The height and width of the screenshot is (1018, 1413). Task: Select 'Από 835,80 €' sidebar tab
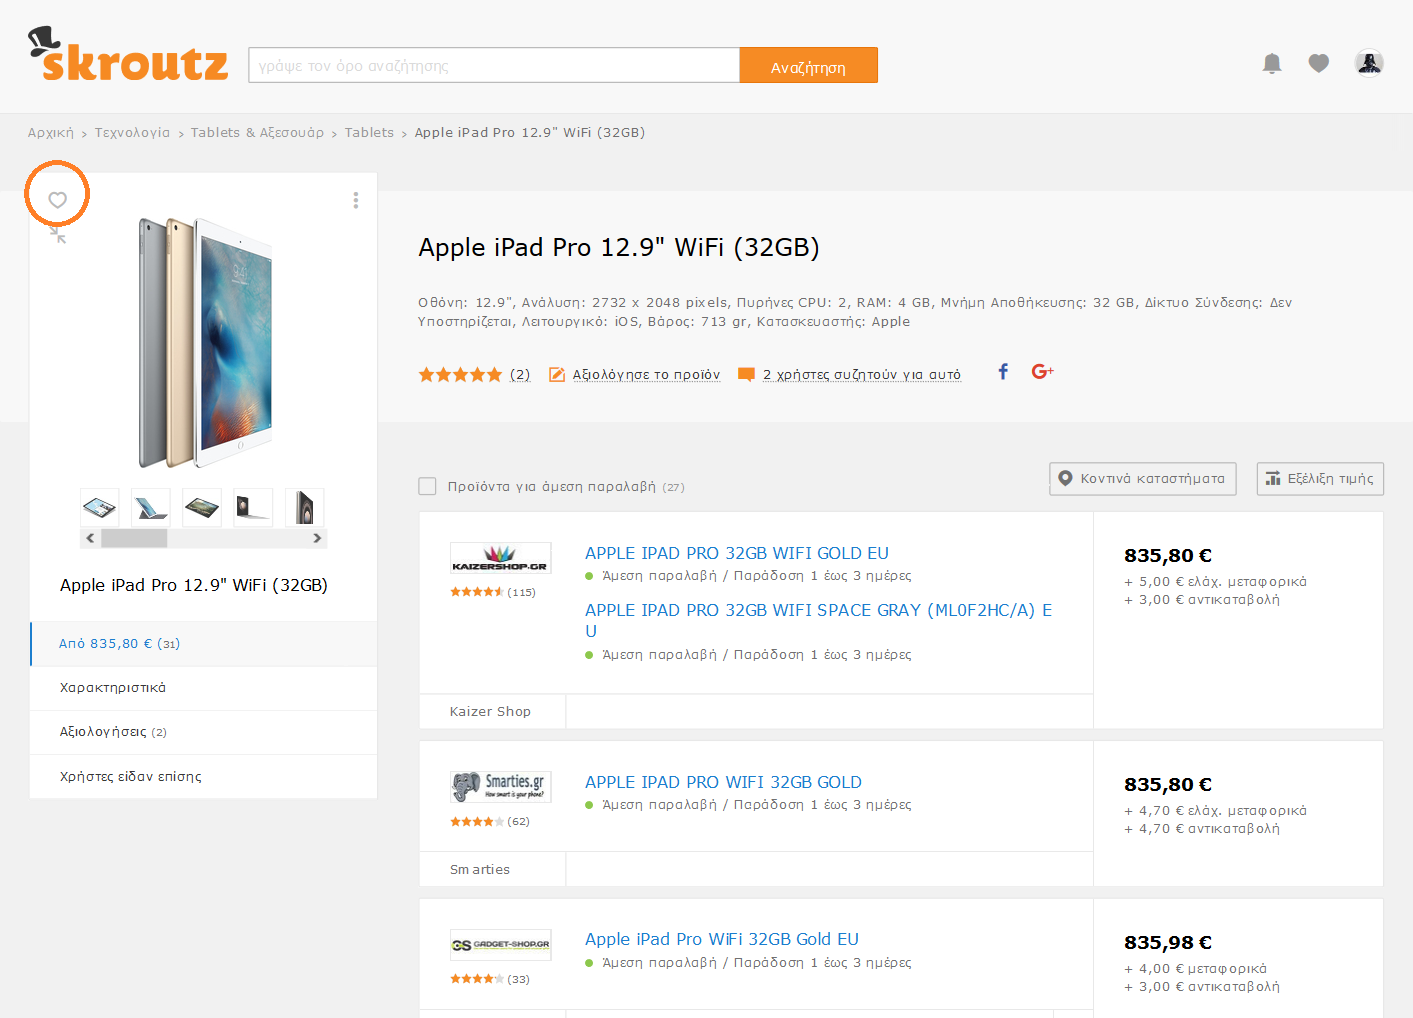[x=204, y=644]
